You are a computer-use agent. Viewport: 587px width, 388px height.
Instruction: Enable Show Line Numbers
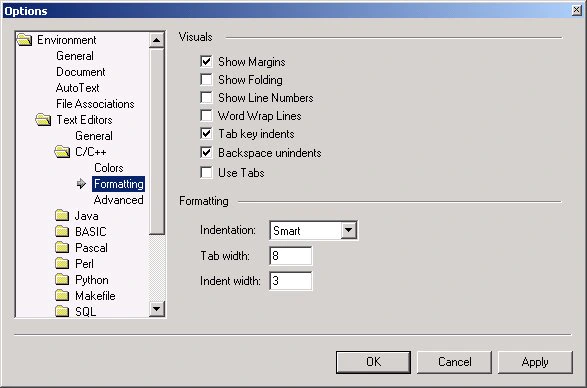tap(206, 97)
